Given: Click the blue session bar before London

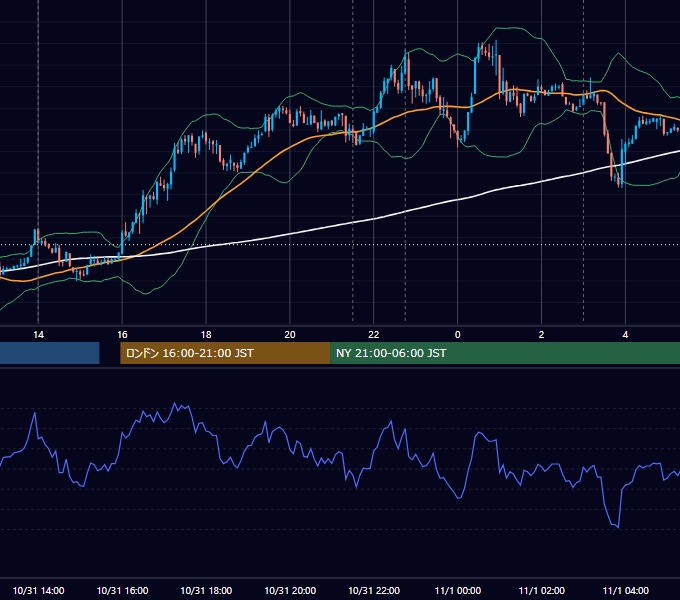Looking at the screenshot, I should point(49,353).
